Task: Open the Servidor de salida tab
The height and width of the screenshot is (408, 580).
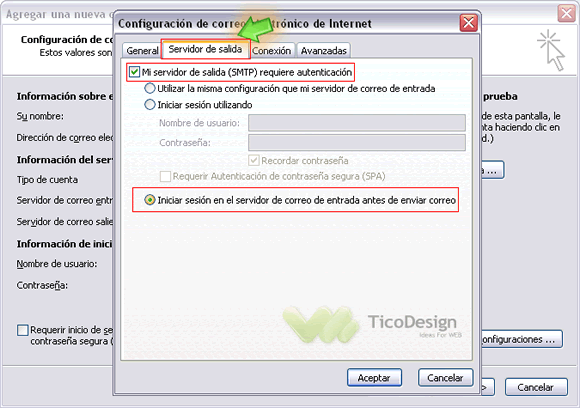Action: click(x=205, y=49)
